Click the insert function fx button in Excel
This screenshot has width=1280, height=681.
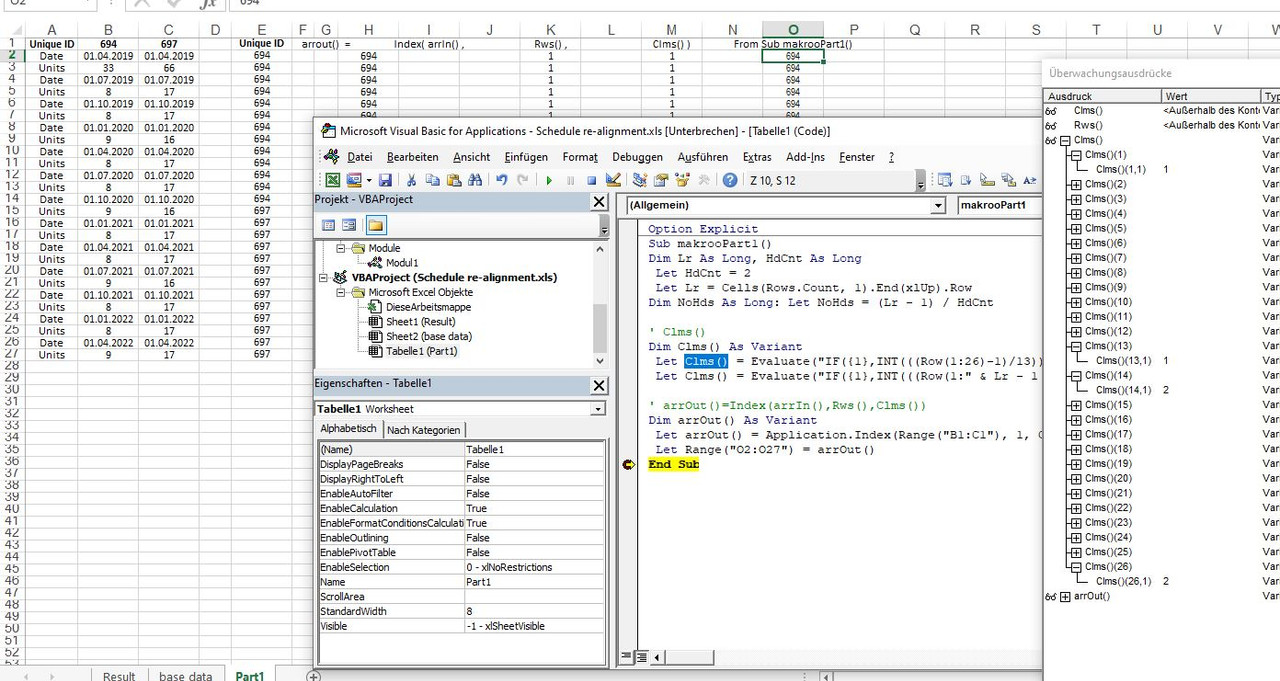pos(207,4)
